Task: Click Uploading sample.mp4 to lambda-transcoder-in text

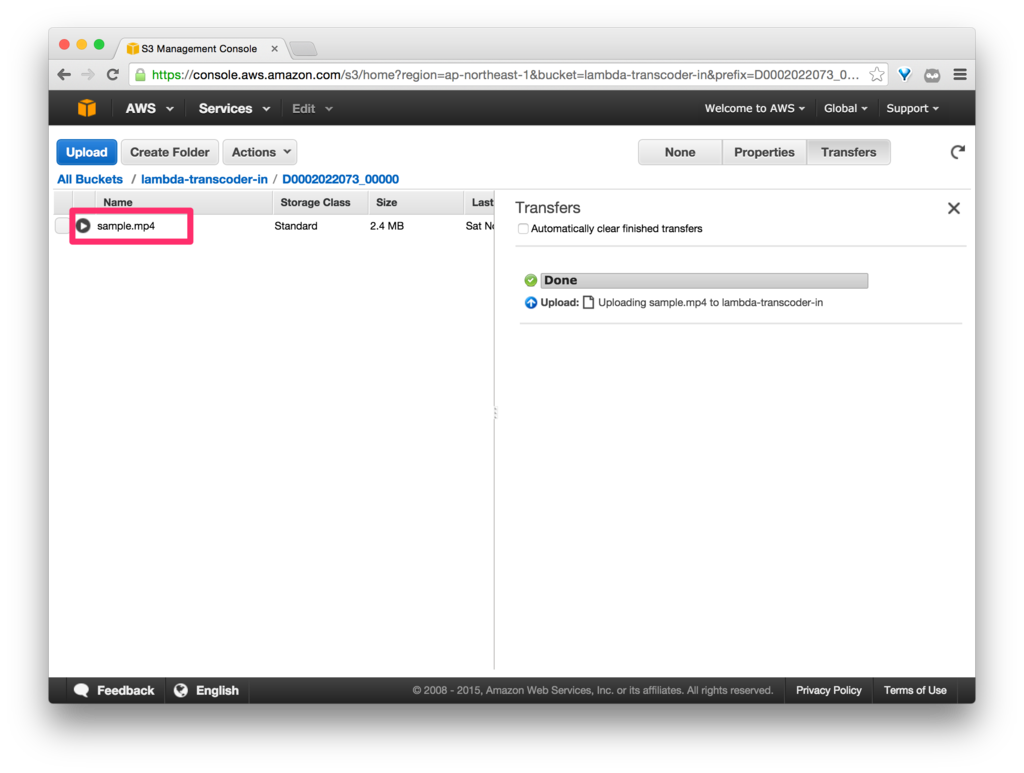Action: coord(711,302)
